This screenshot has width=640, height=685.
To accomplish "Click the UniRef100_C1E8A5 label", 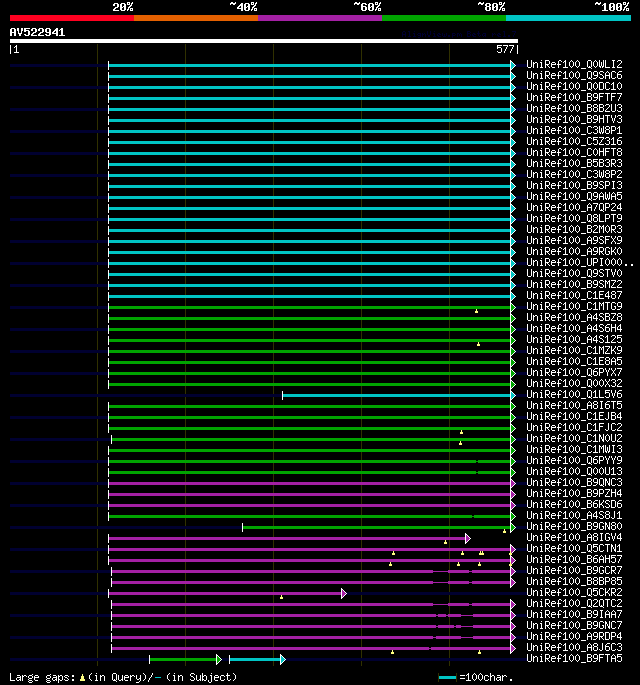I will 574,361.
